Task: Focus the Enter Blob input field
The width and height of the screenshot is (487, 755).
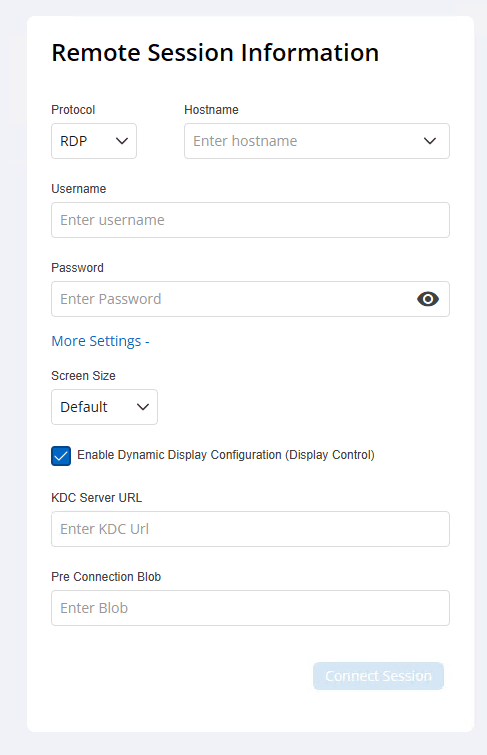Action: click(250, 608)
